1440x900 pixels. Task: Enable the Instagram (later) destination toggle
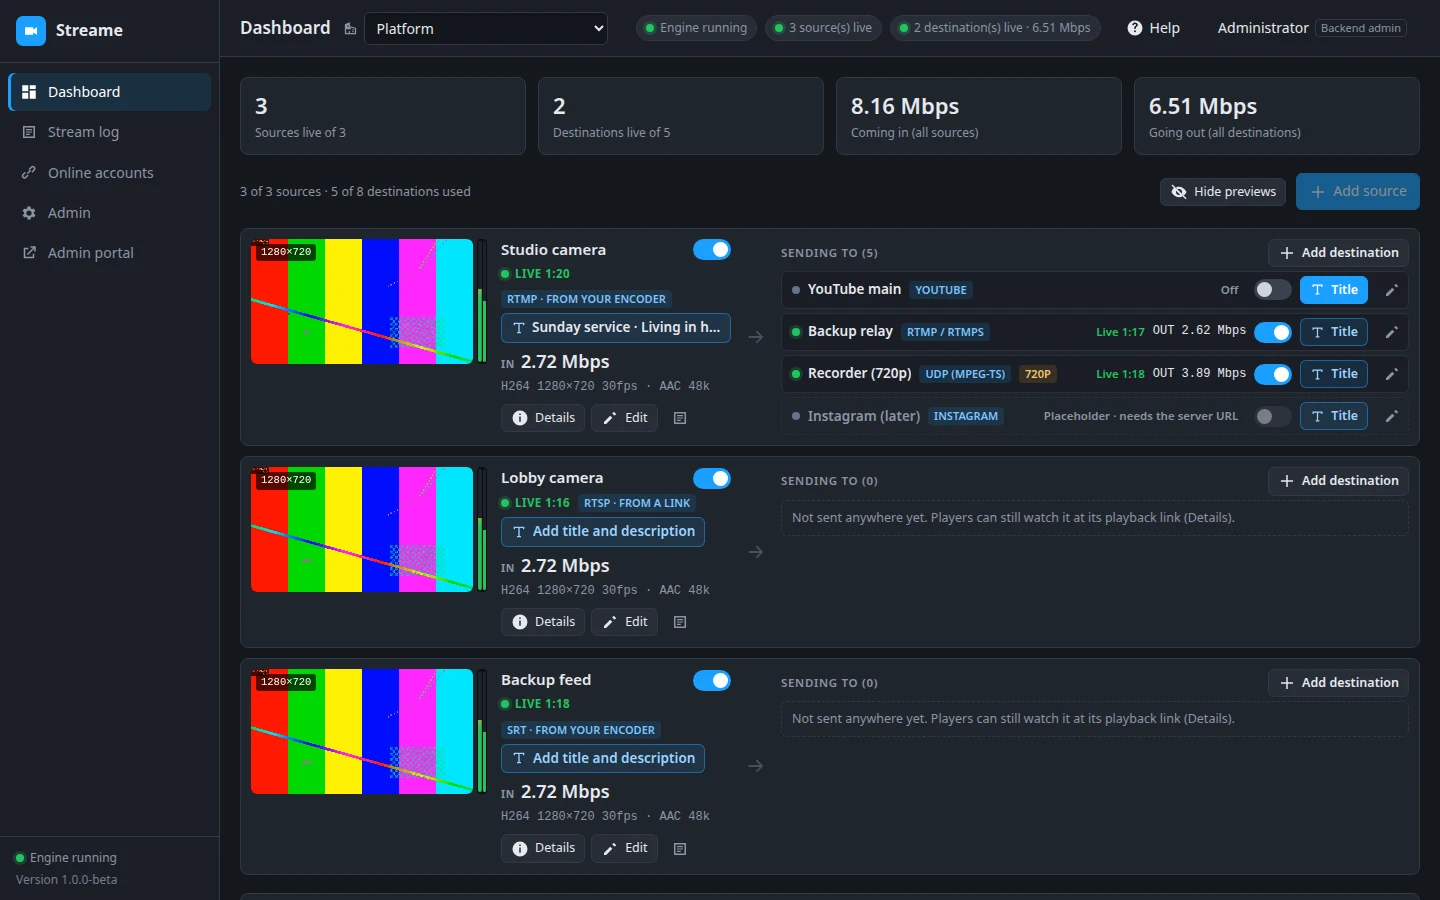tap(1273, 416)
